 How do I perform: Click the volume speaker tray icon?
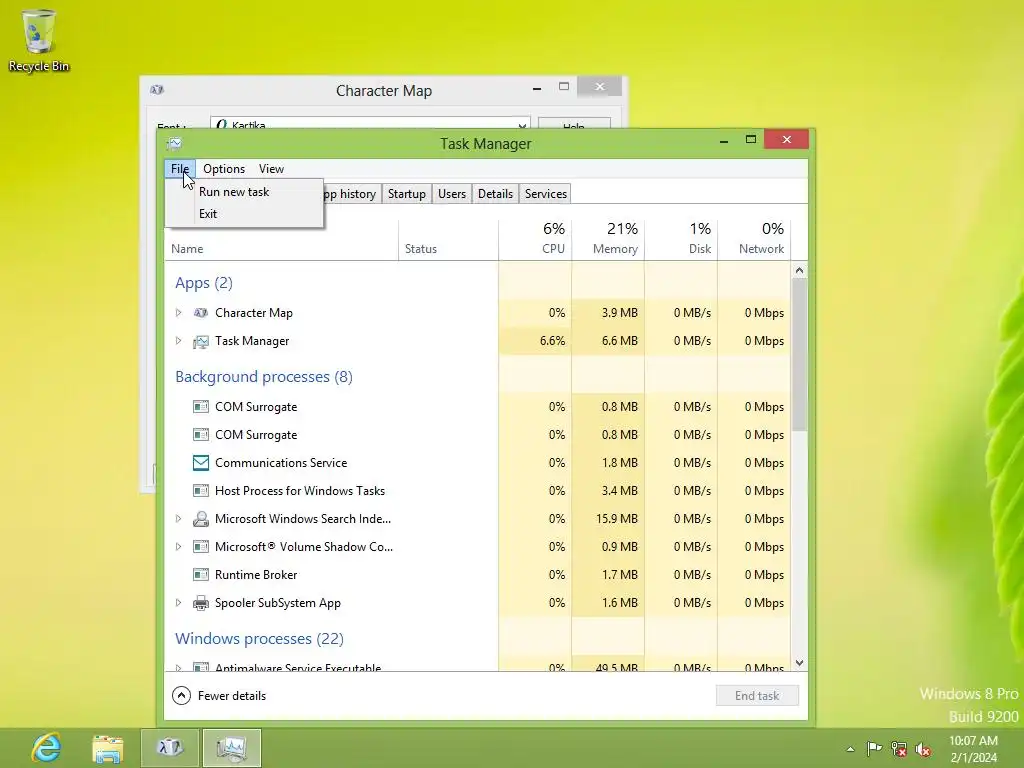pos(923,749)
